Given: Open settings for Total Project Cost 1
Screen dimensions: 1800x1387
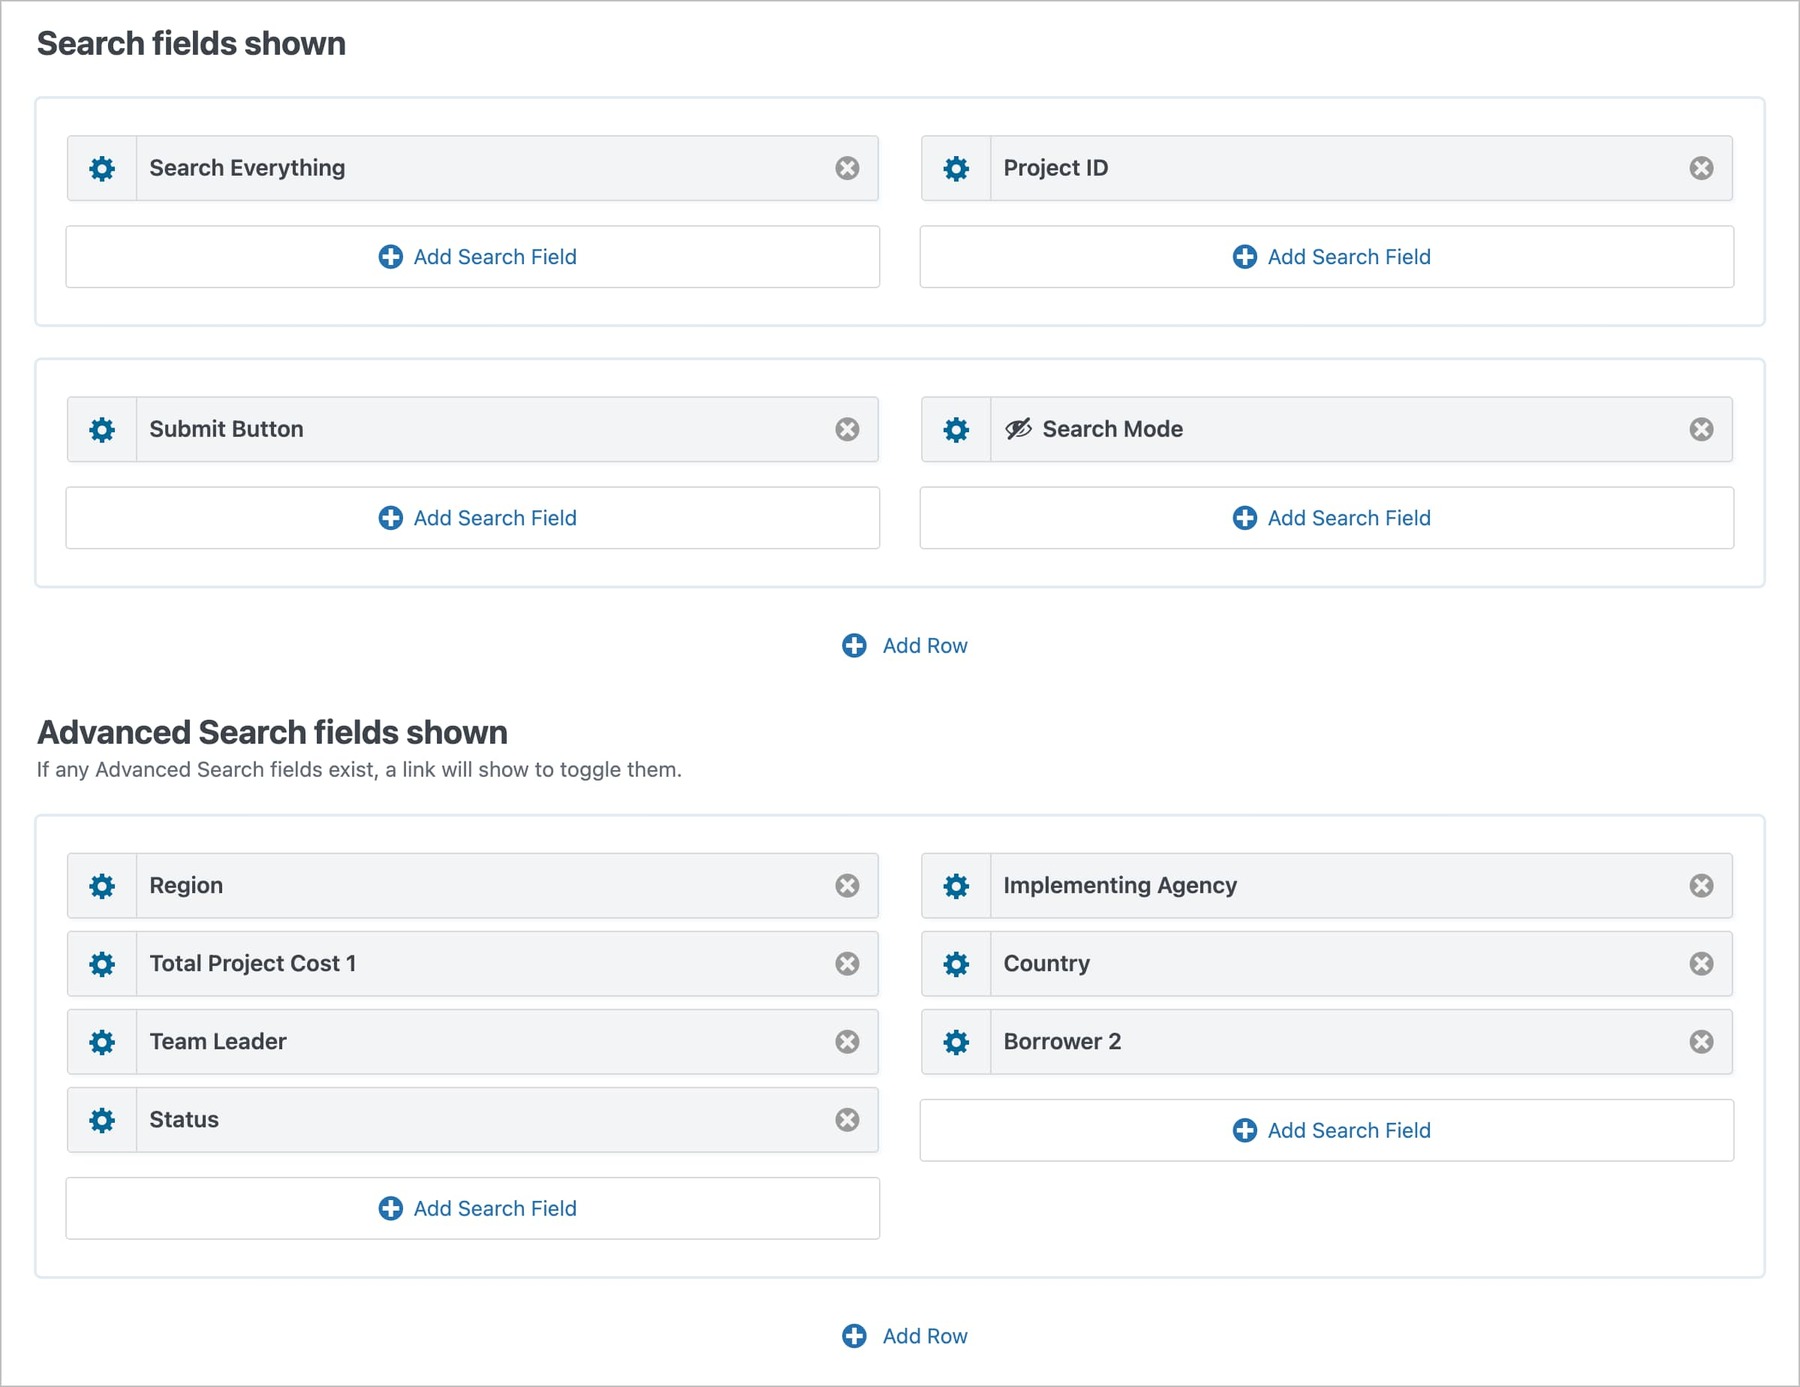Looking at the screenshot, I should 101,963.
